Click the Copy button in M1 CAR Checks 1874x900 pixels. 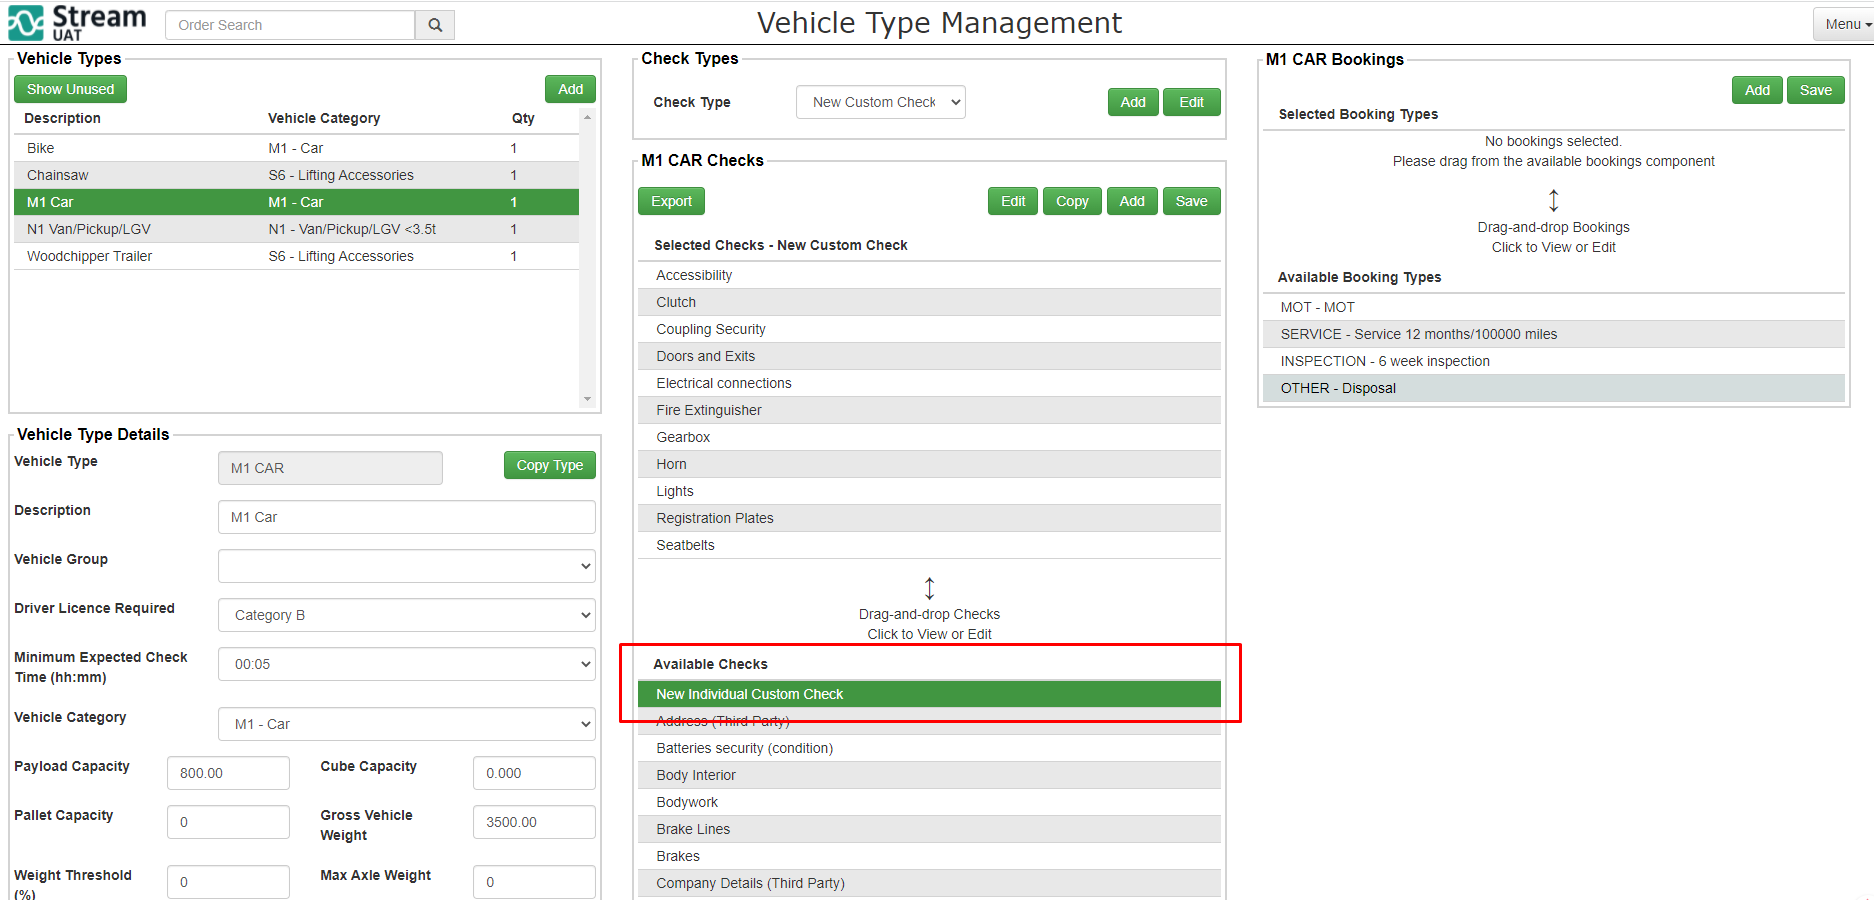point(1071,200)
